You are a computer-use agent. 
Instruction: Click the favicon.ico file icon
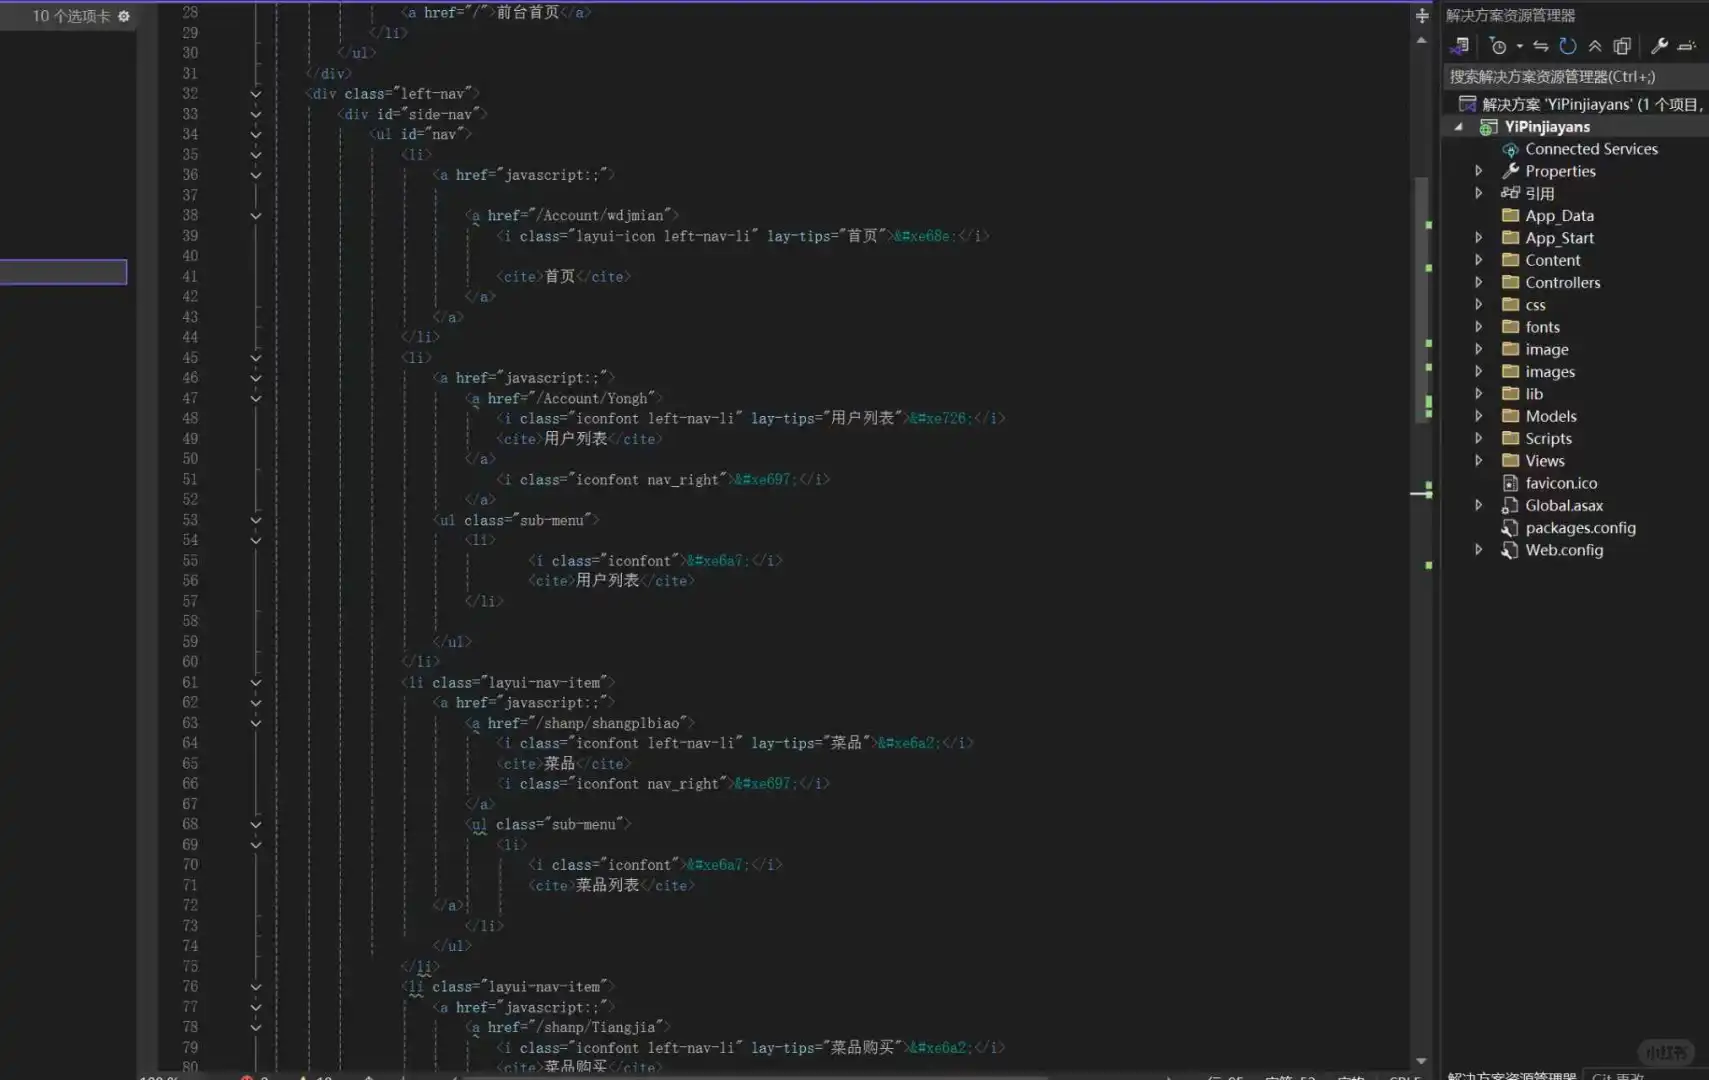coord(1510,483)
